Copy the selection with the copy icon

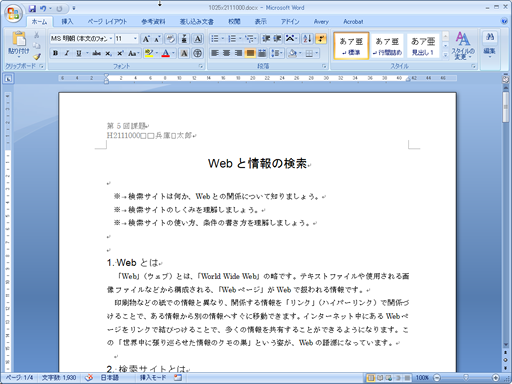37,46
